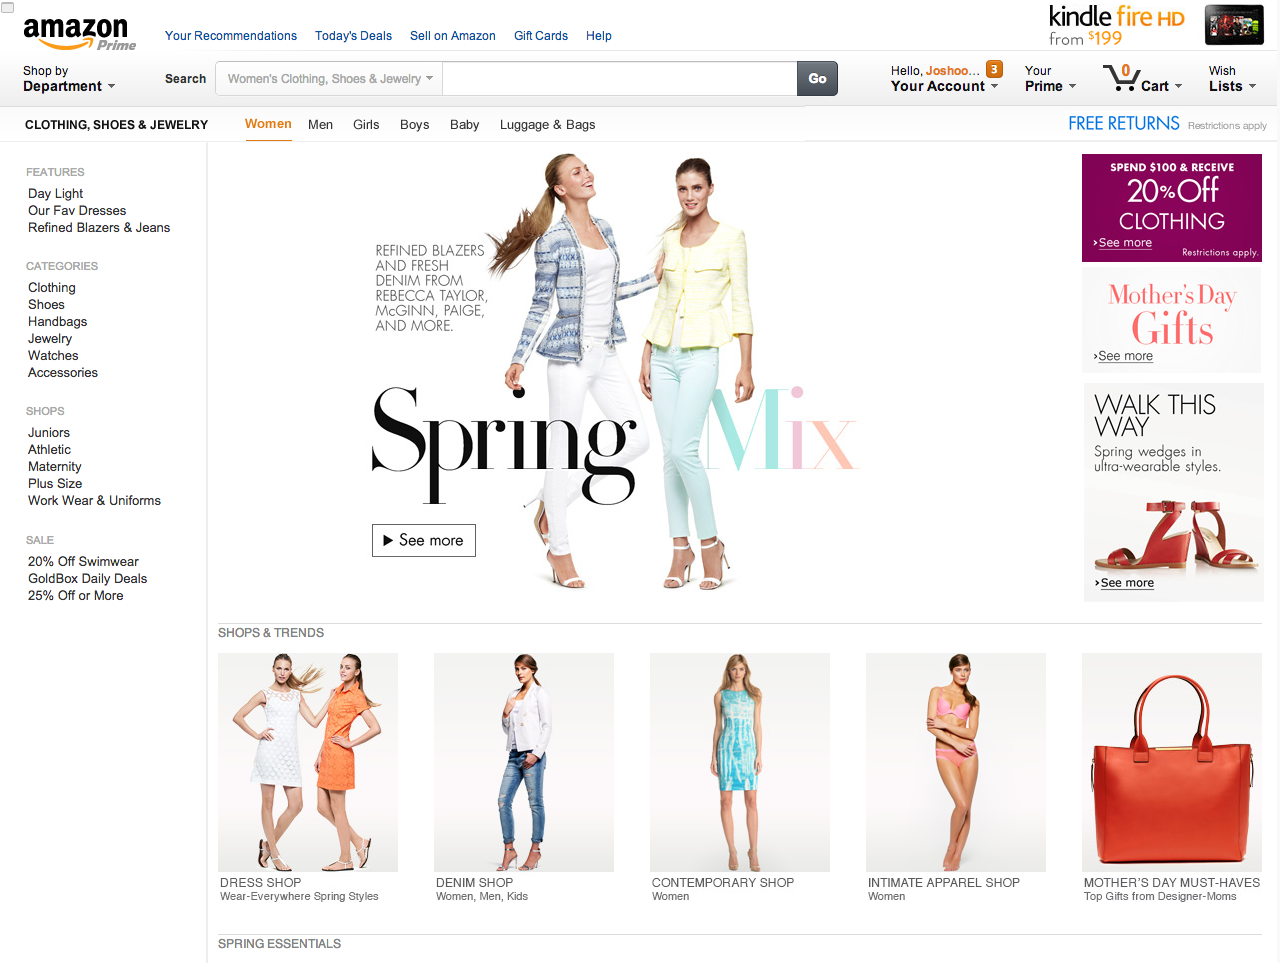Open the Contemporary Shop thumbnail

(740, 762)
